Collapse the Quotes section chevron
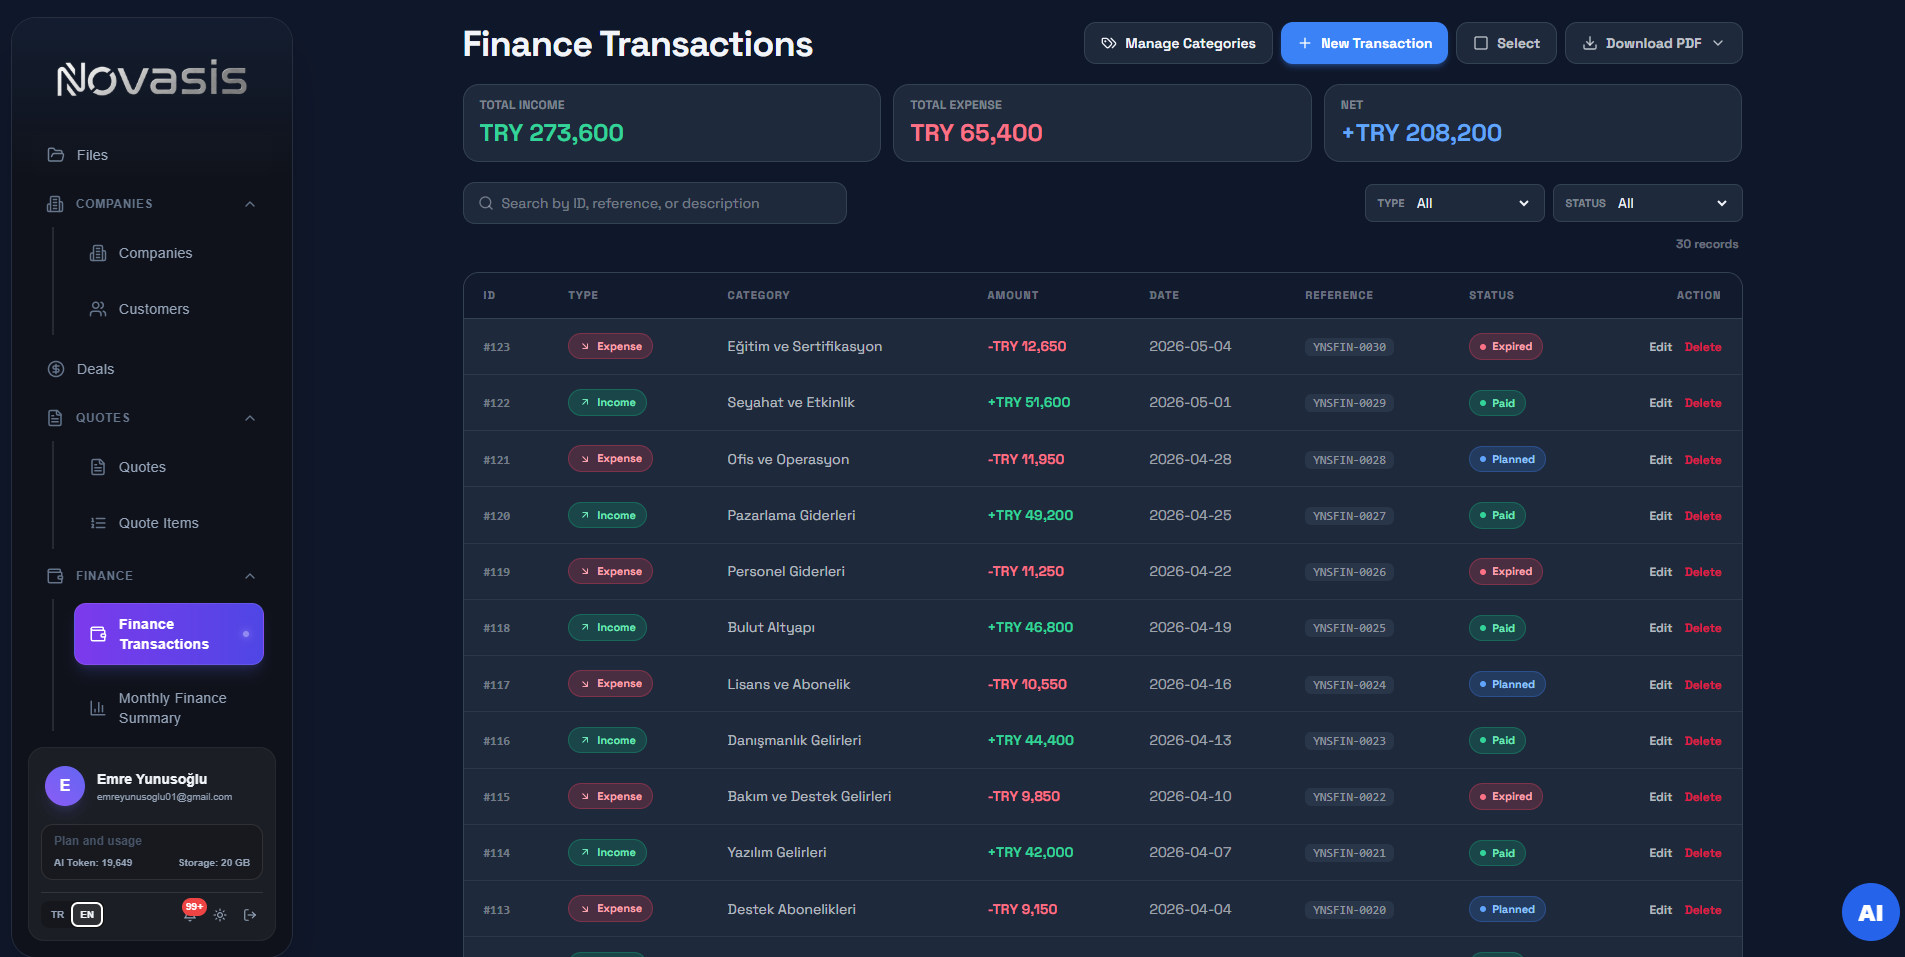The width and height of the screenshot is (1905, 957). (250, 418)
